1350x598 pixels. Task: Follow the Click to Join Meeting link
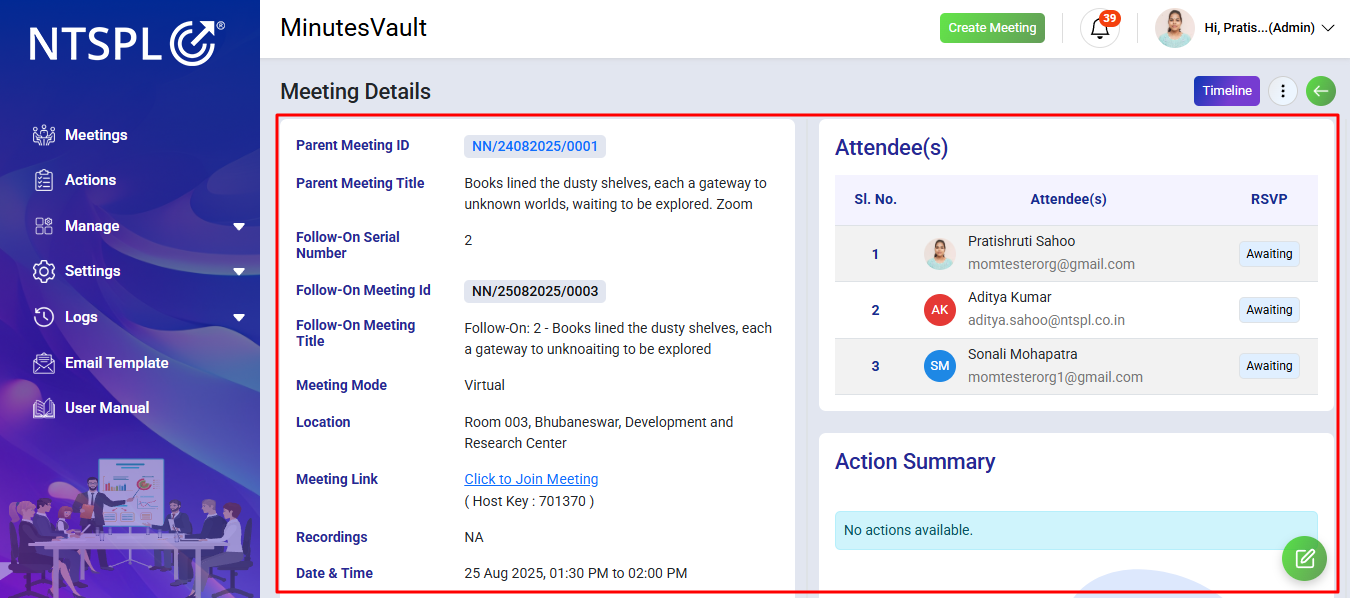click(531, 479)
